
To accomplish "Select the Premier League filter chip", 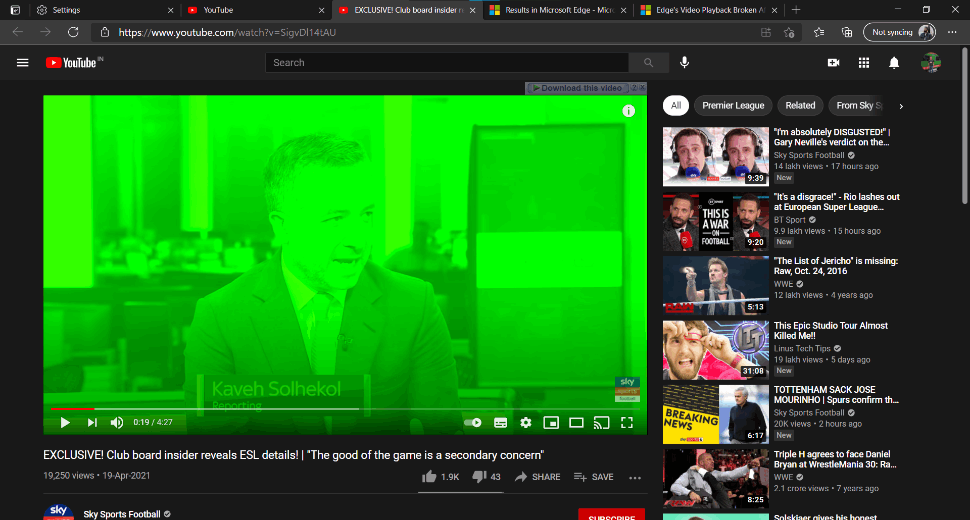I will [x=733, y=106].
